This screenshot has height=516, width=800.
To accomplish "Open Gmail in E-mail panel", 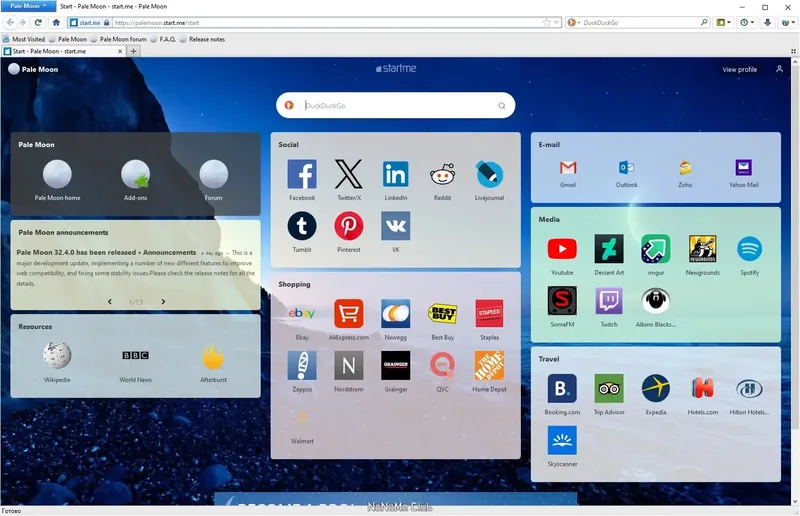I will coord(568,167).
